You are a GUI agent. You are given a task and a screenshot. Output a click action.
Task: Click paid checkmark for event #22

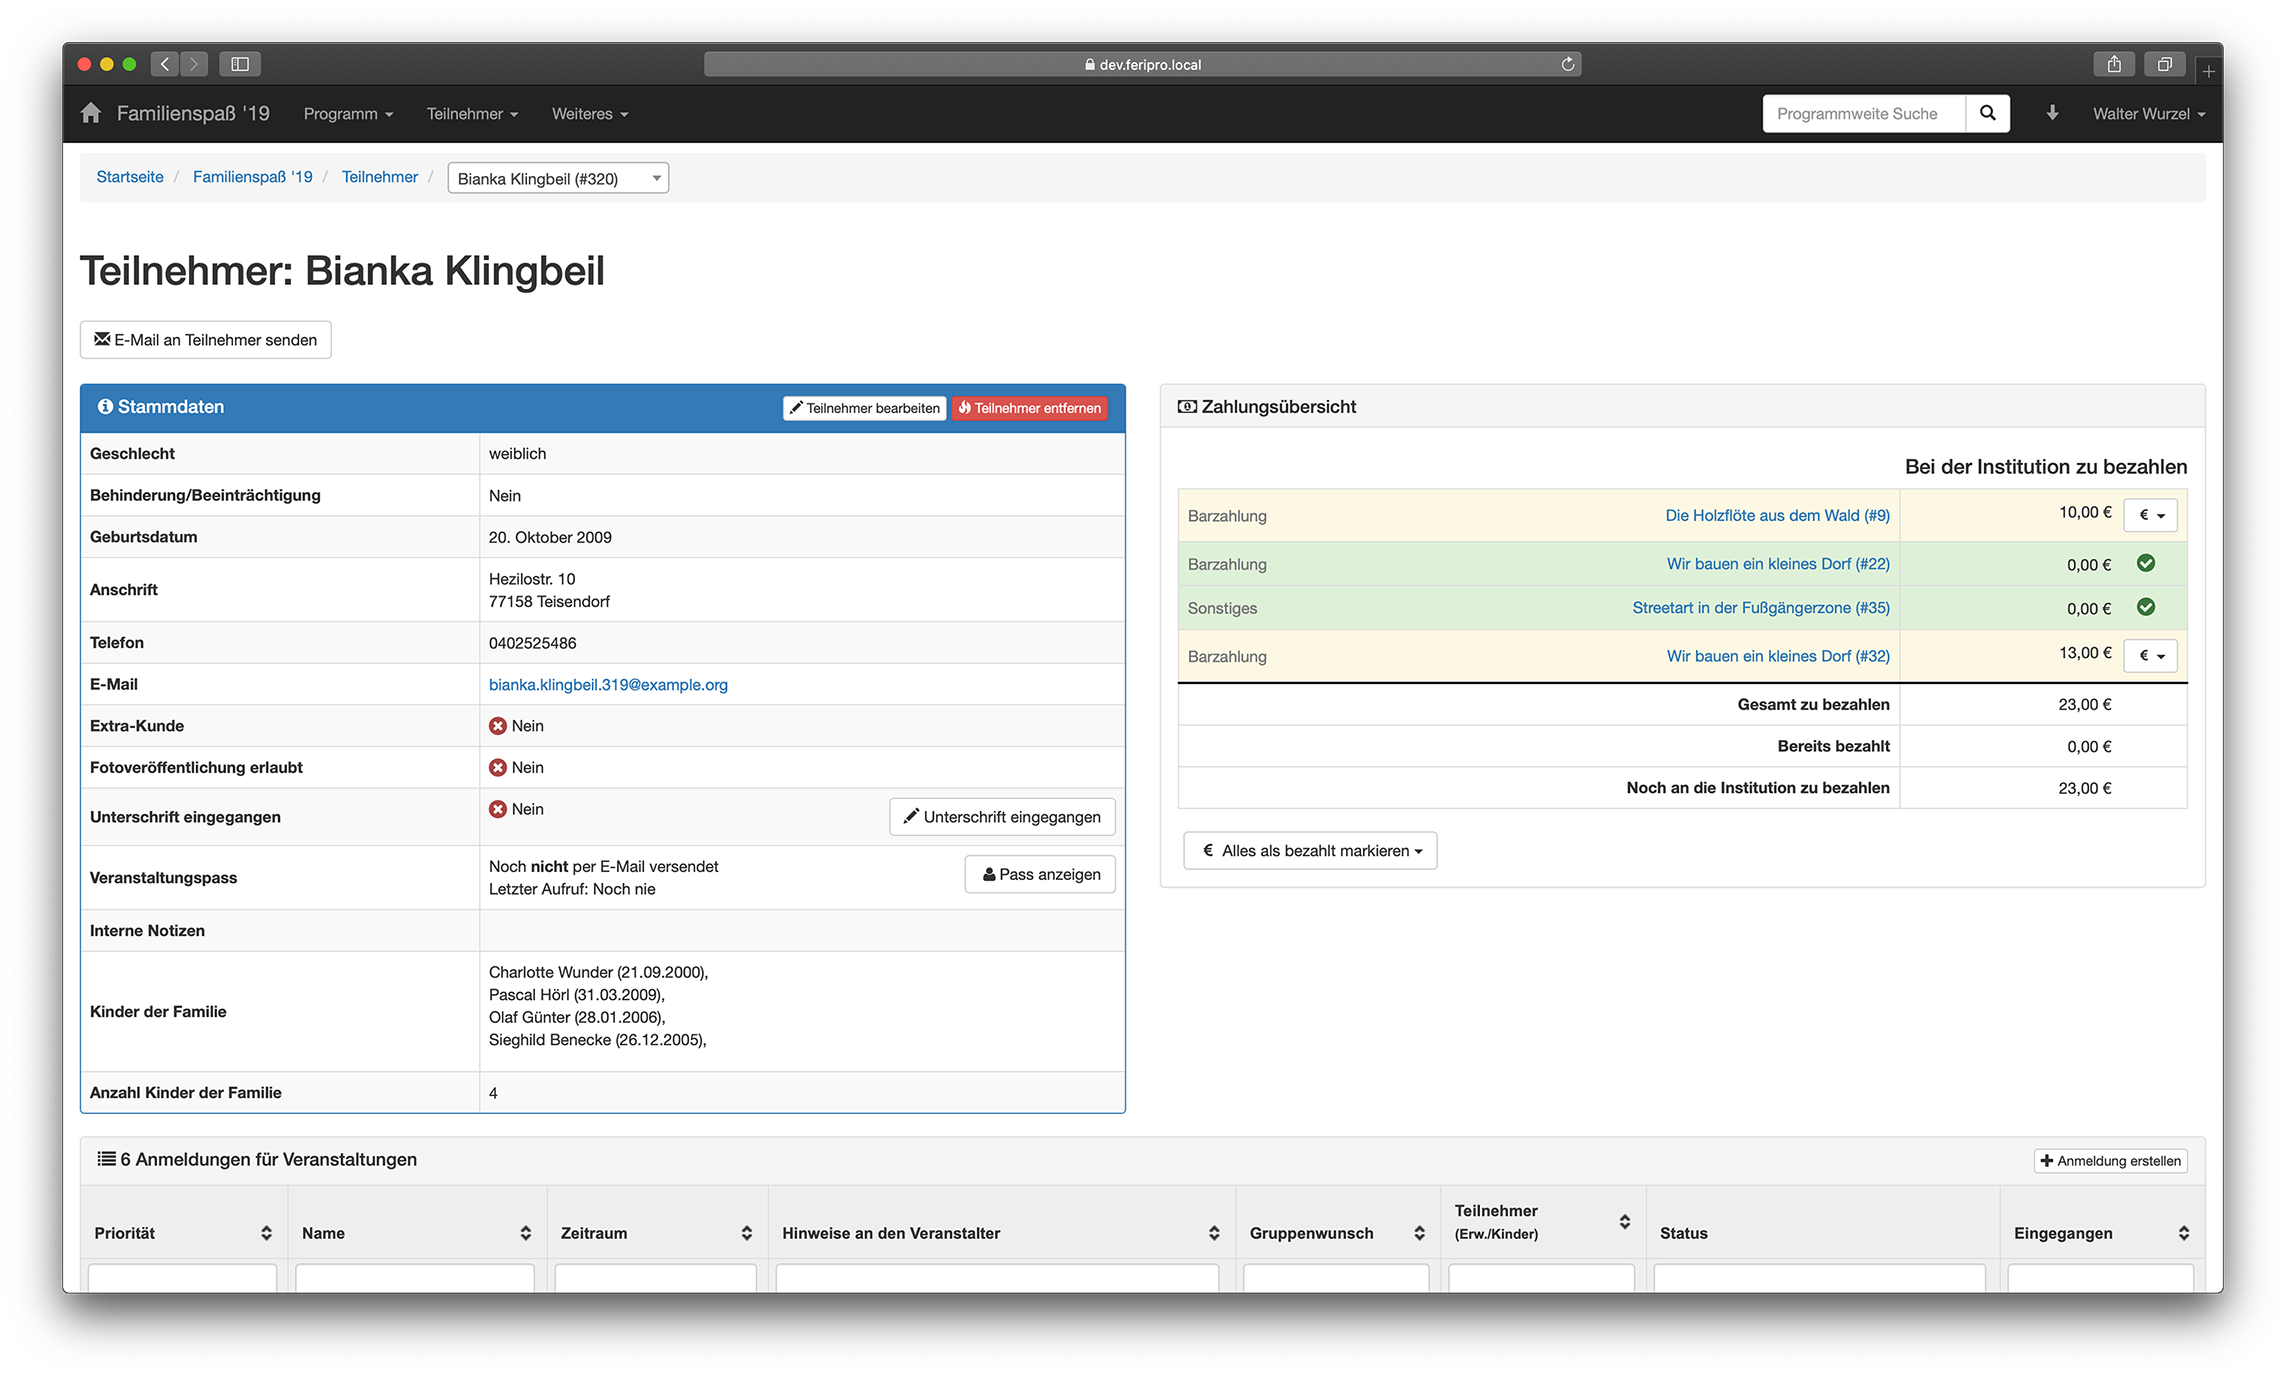(x=2146, y=563)
